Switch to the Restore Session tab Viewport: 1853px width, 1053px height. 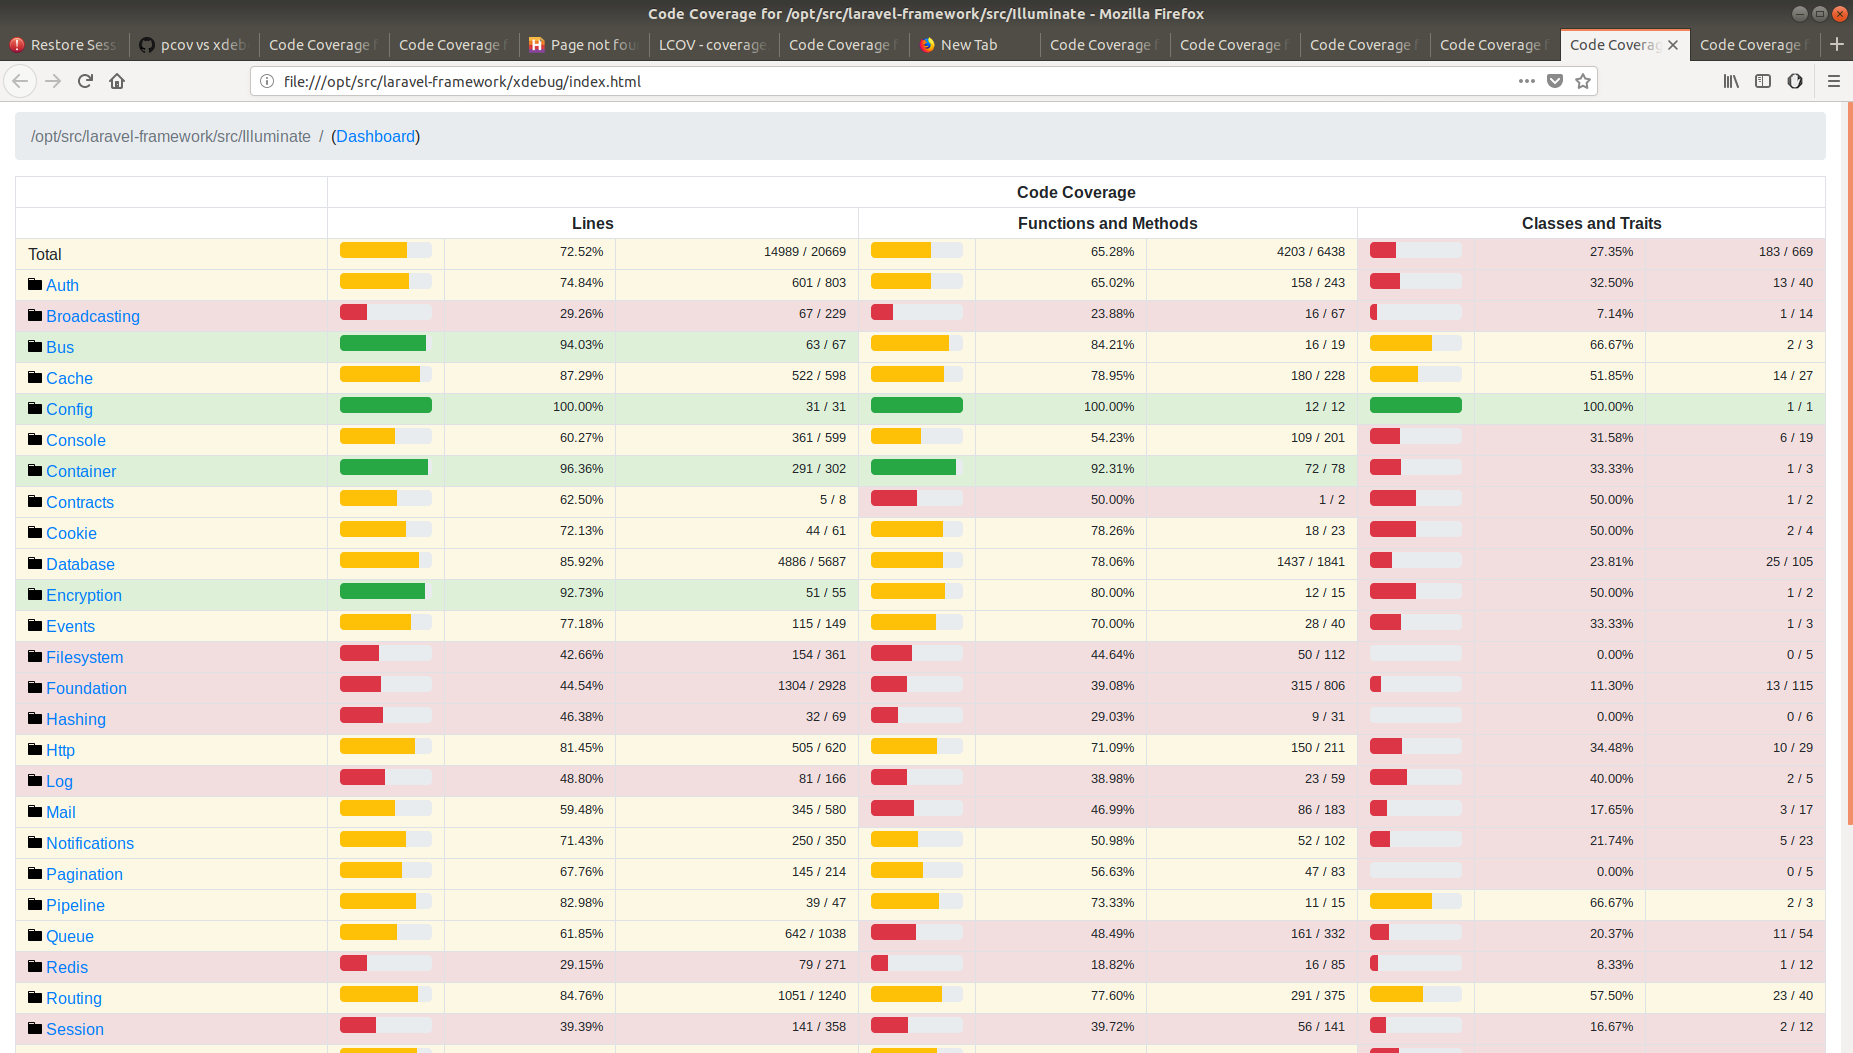(64, 45)
